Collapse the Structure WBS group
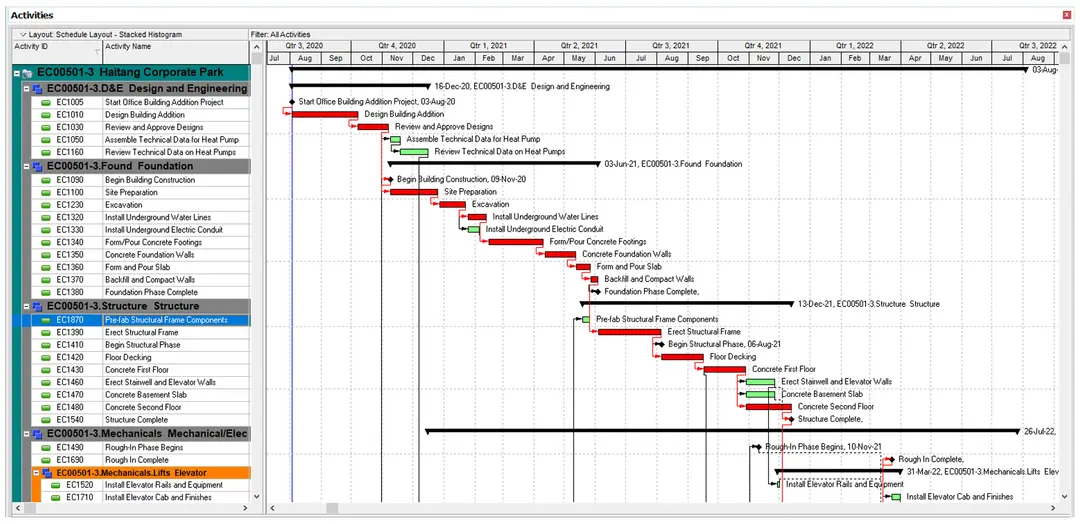Screen dimensions: 1080x524 pos(26,306)
